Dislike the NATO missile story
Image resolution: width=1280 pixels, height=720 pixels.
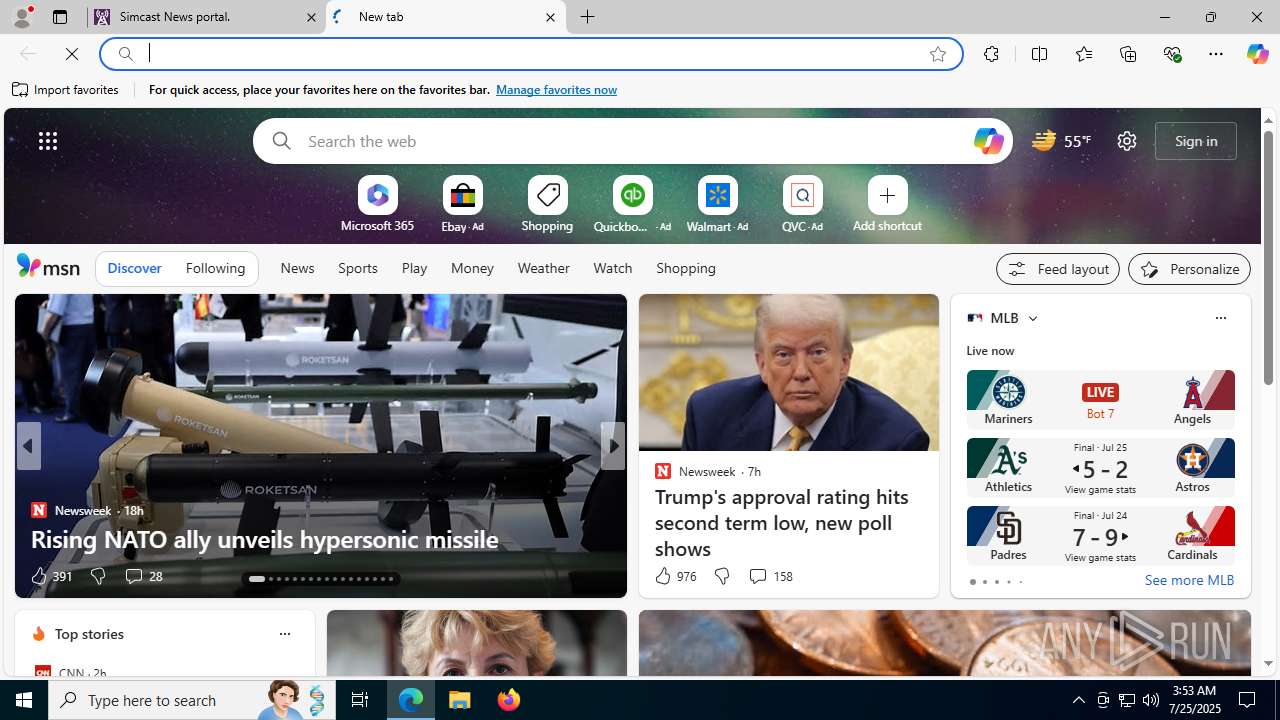(97, 576)
